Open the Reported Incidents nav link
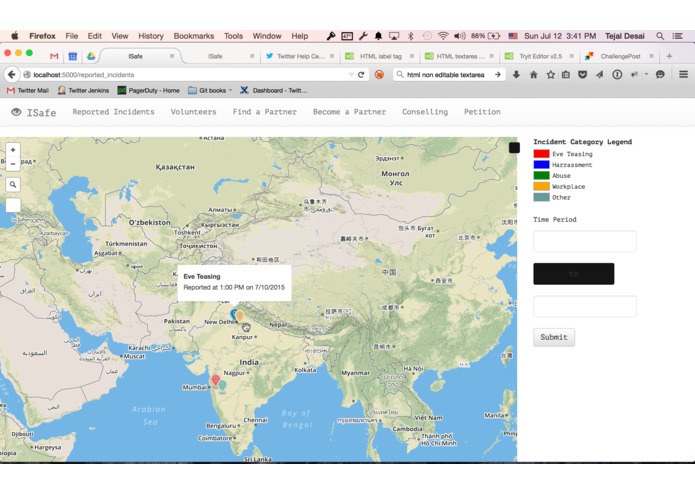 113,112
